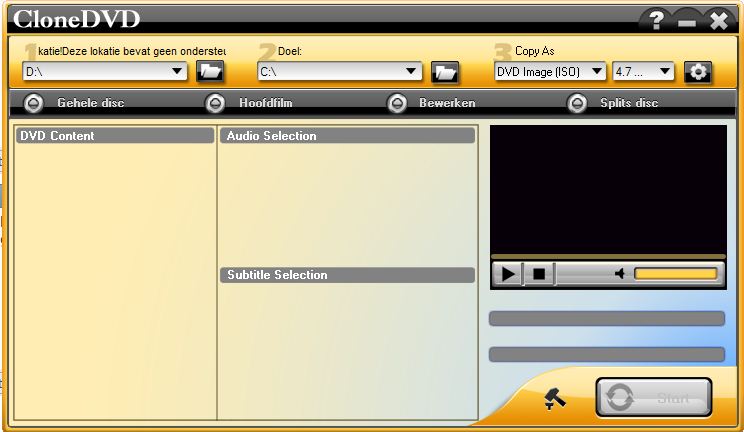Click the hammer tools icon
This screenshot has width=744, height=432.
point(555,398)
